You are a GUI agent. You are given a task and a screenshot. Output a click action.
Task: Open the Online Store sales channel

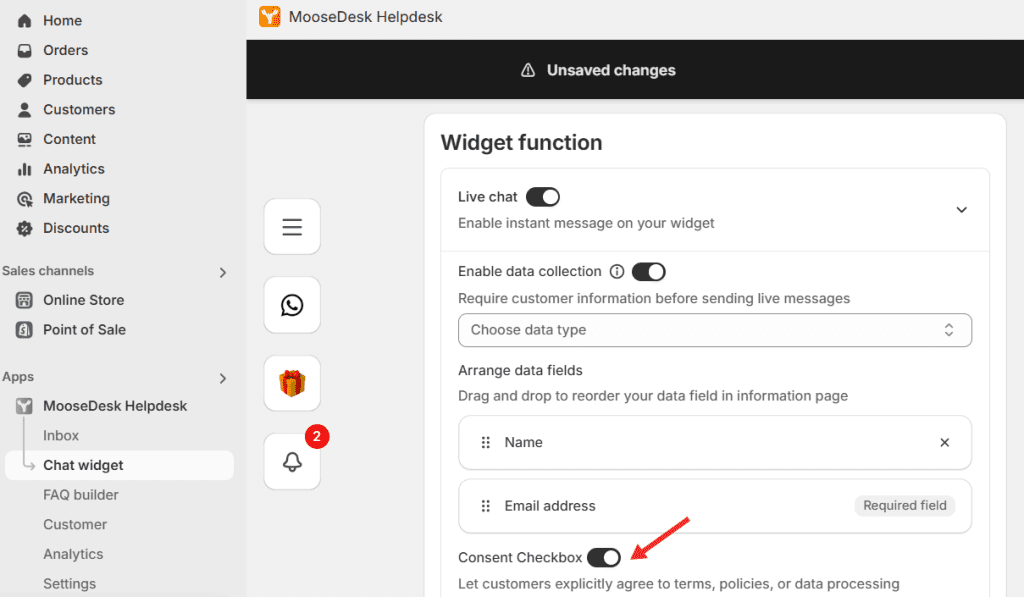(x=84, y=300)
